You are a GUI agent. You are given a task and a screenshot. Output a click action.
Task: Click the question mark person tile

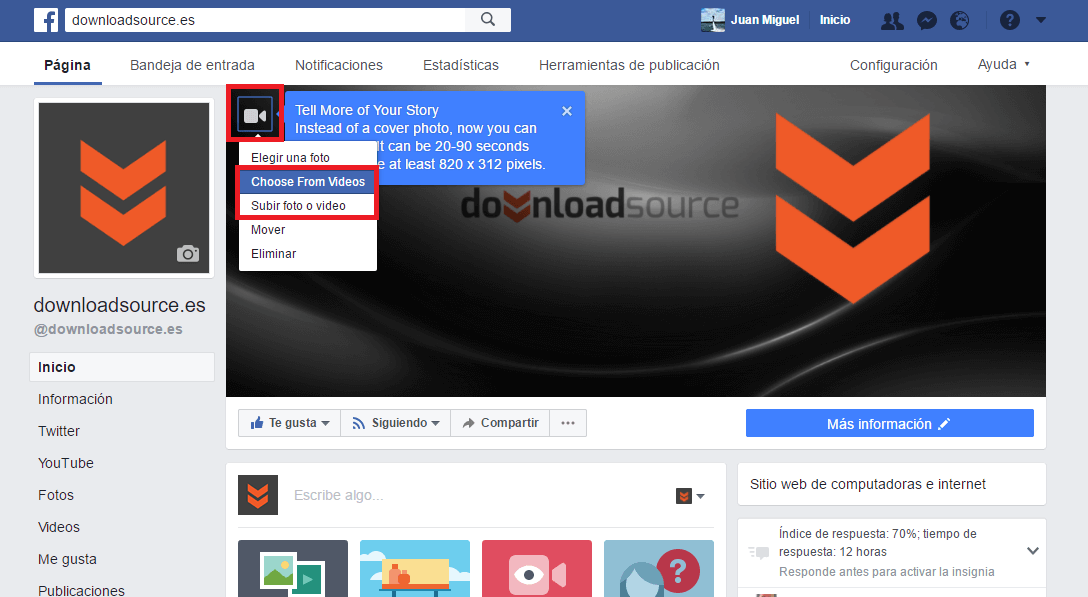659,569
